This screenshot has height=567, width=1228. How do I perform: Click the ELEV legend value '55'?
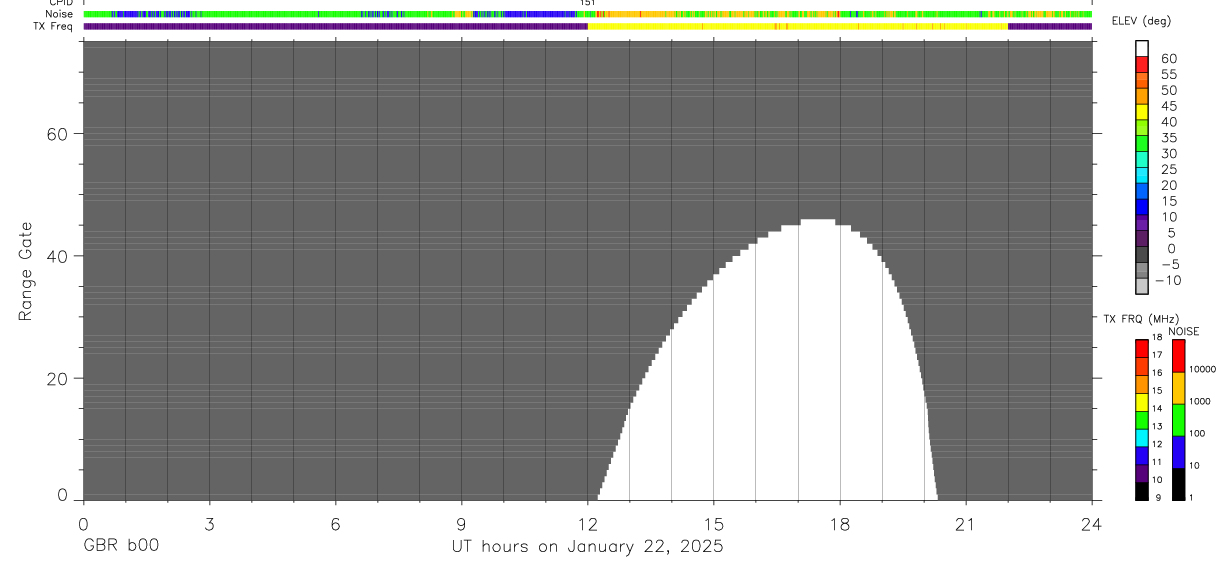pos(1168,74)
